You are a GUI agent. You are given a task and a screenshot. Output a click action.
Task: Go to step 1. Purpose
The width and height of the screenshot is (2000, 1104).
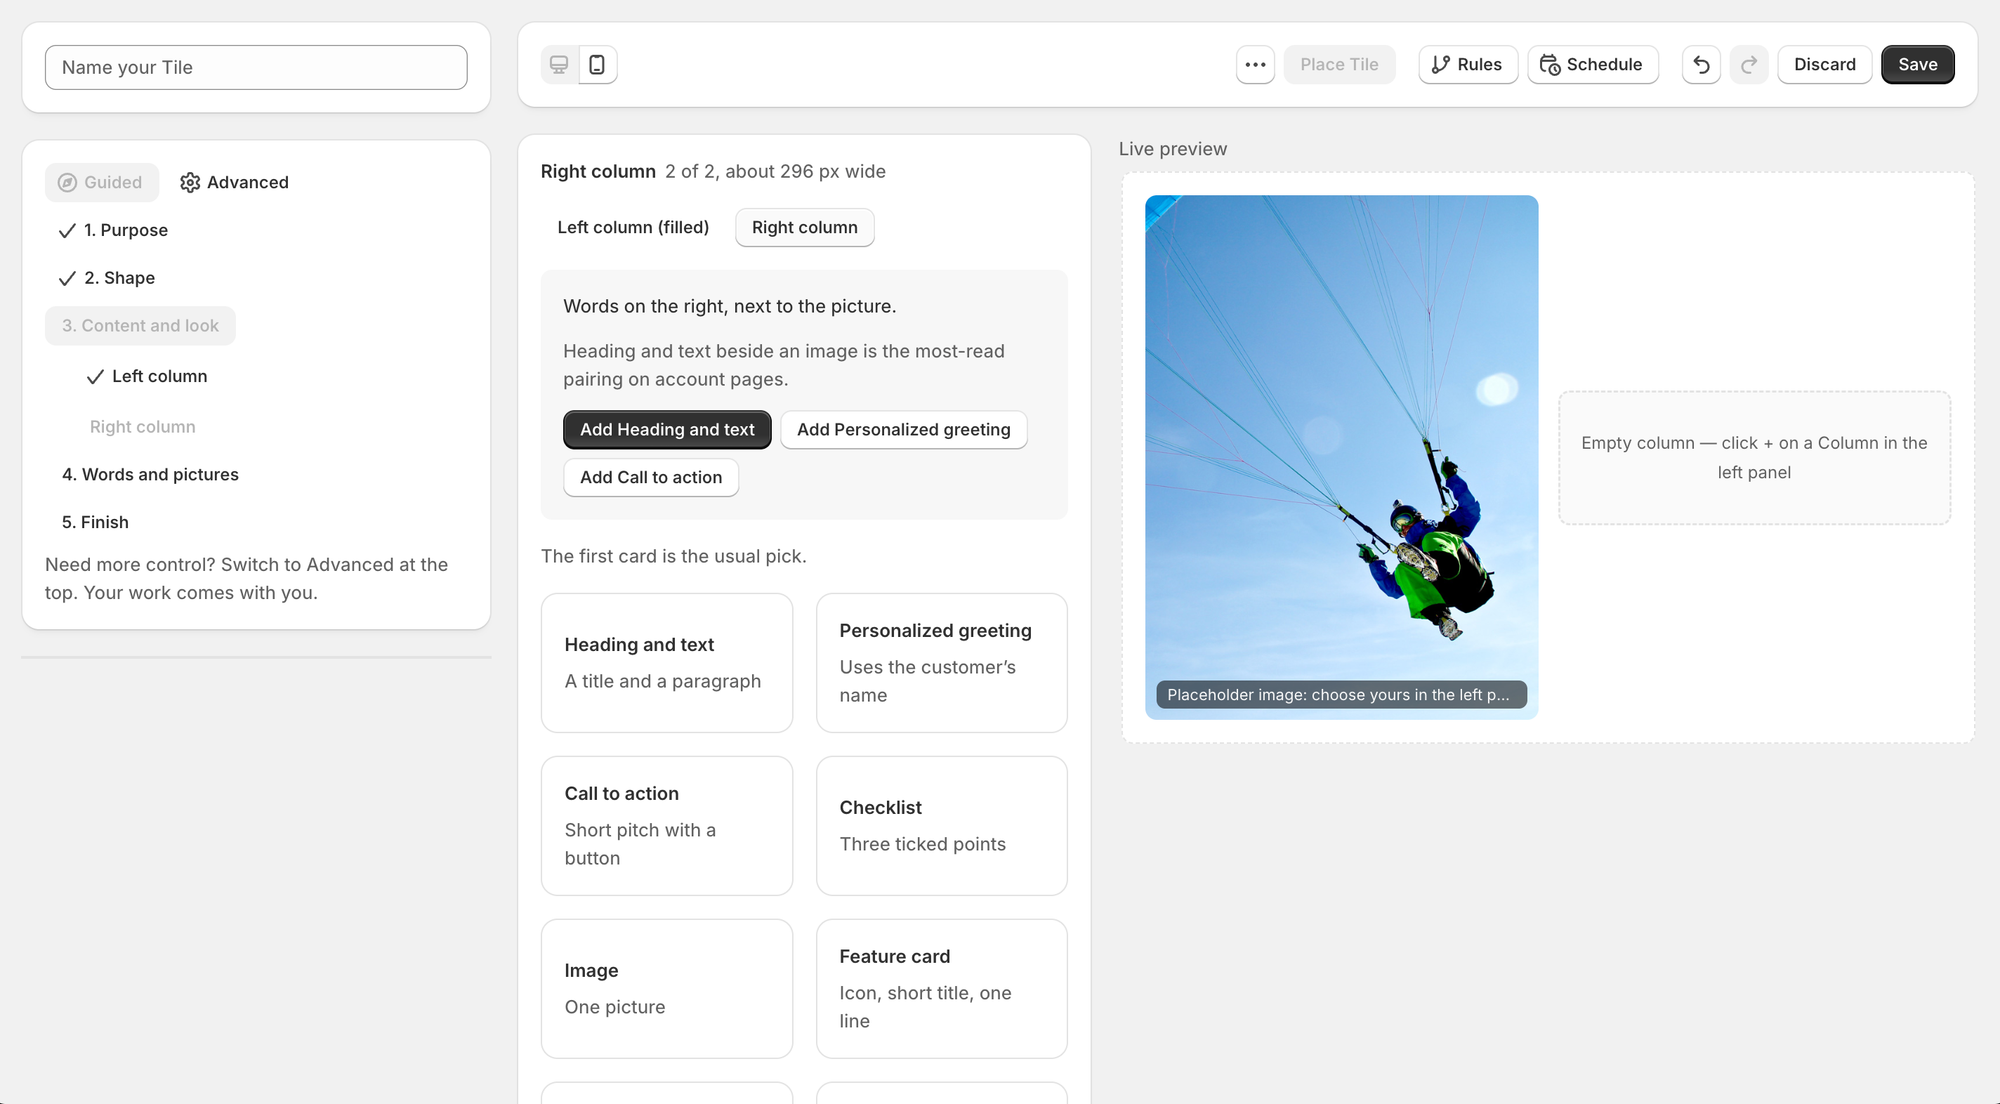pos(113,230)
